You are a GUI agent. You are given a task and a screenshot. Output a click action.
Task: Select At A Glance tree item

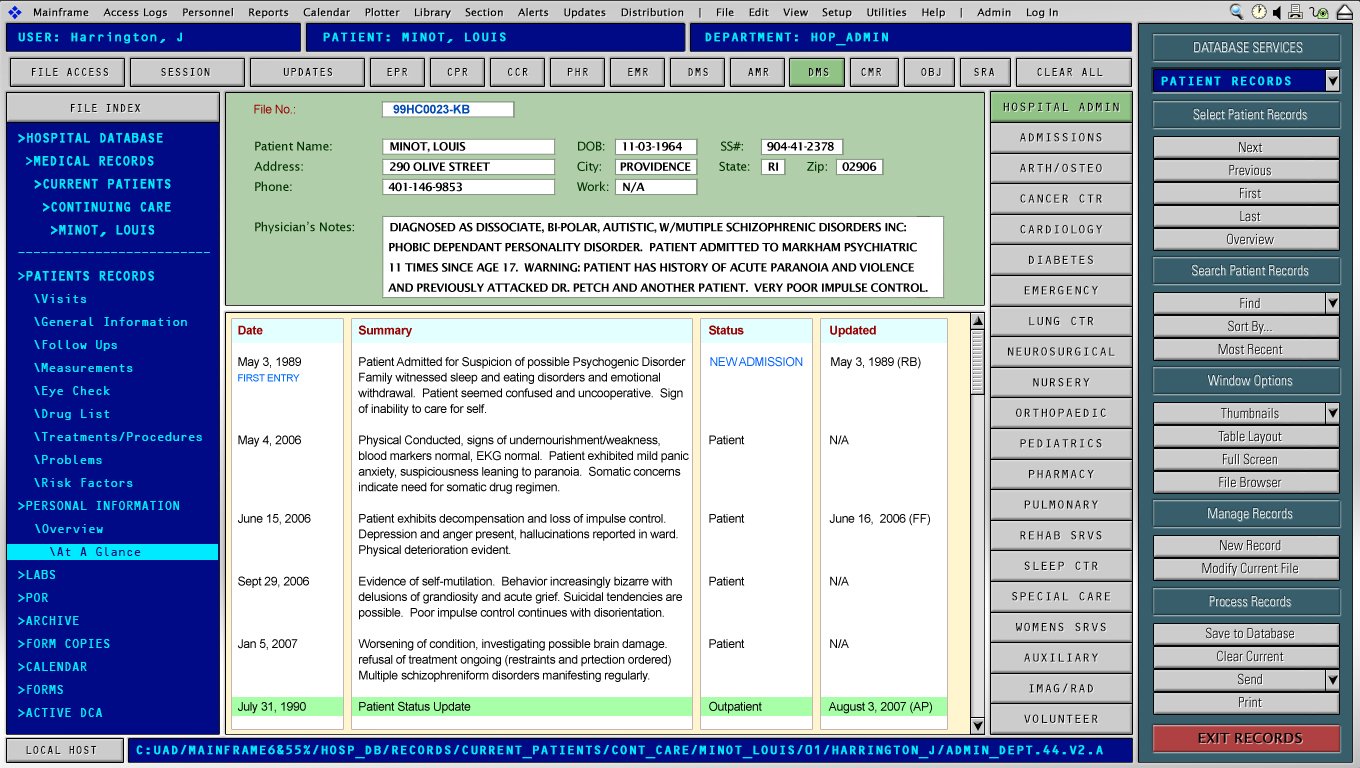click(112, 552)
